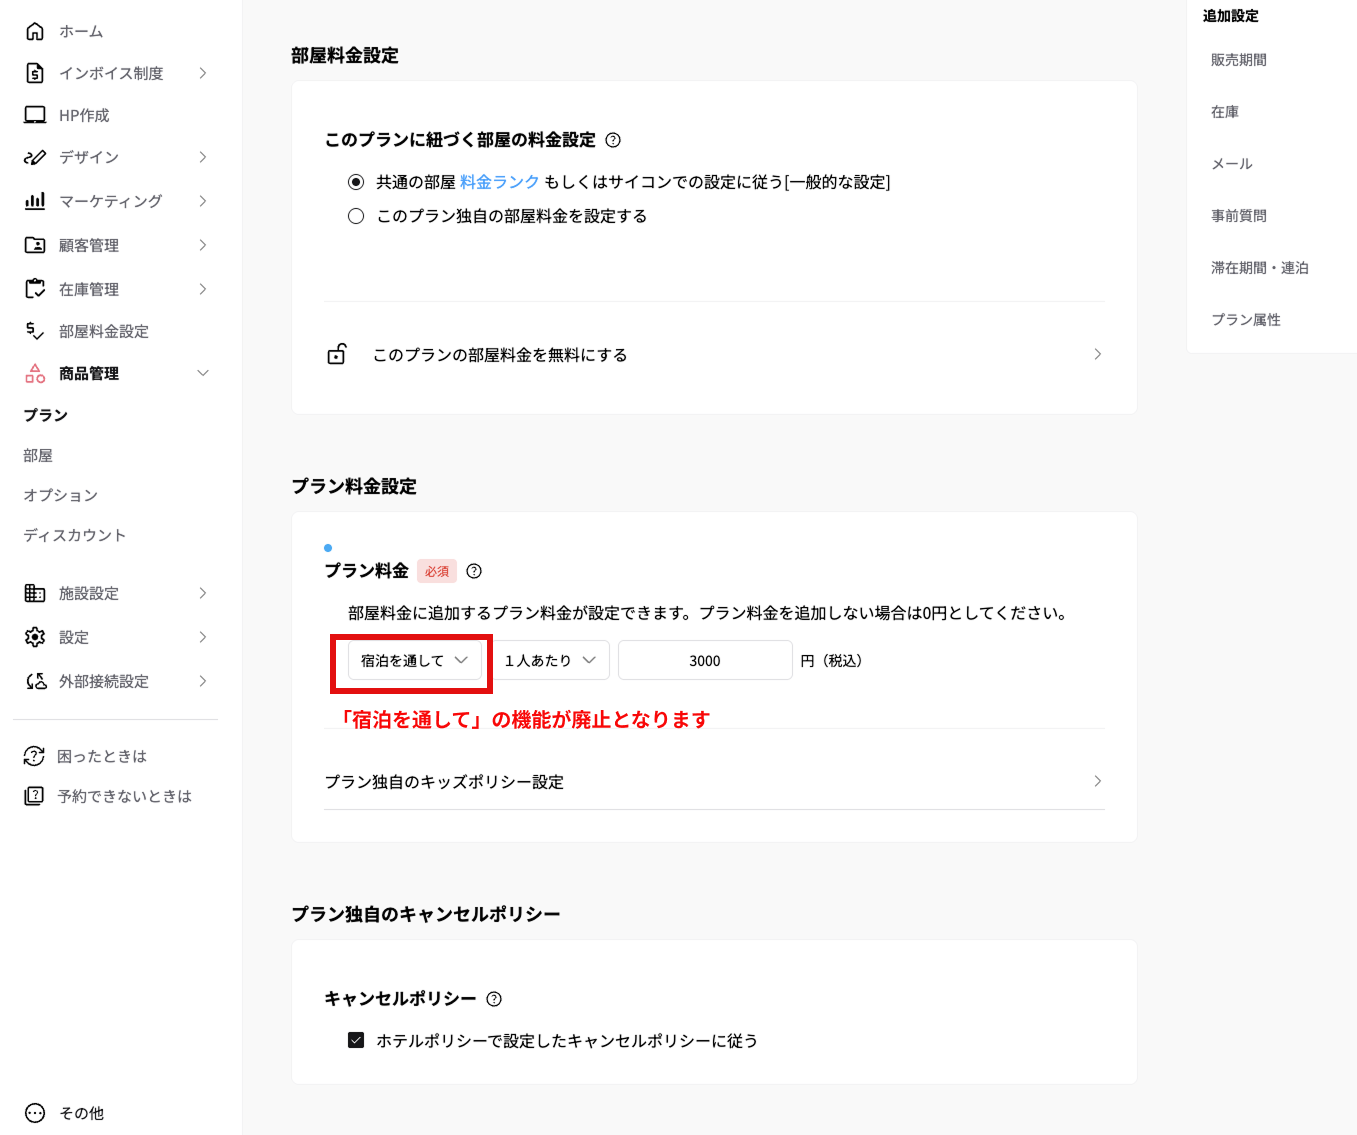Jump to 滞在期間・連泊 section
The width and height of the screenshot is (1357, 1135).
(x=1260, y=268)
